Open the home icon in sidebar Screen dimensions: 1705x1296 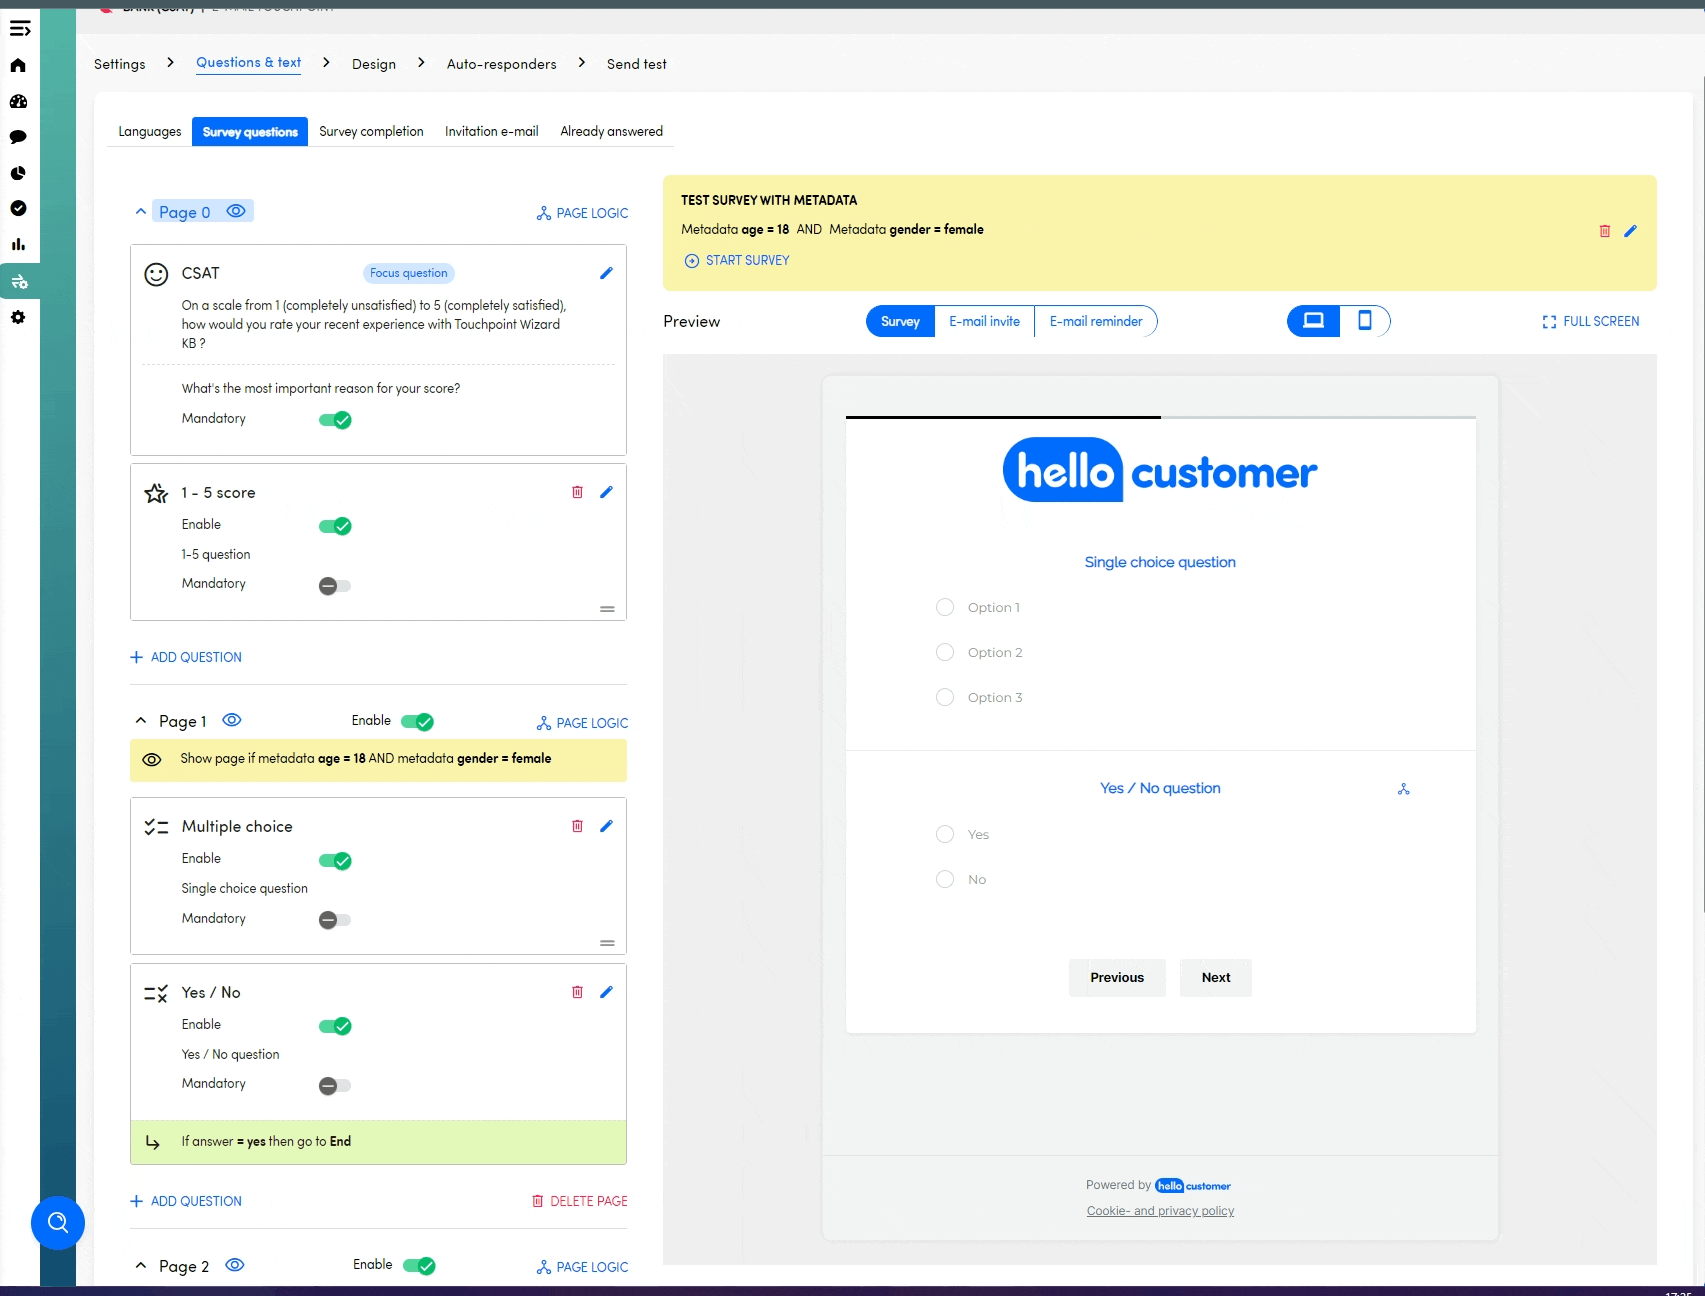click(18, 66)
